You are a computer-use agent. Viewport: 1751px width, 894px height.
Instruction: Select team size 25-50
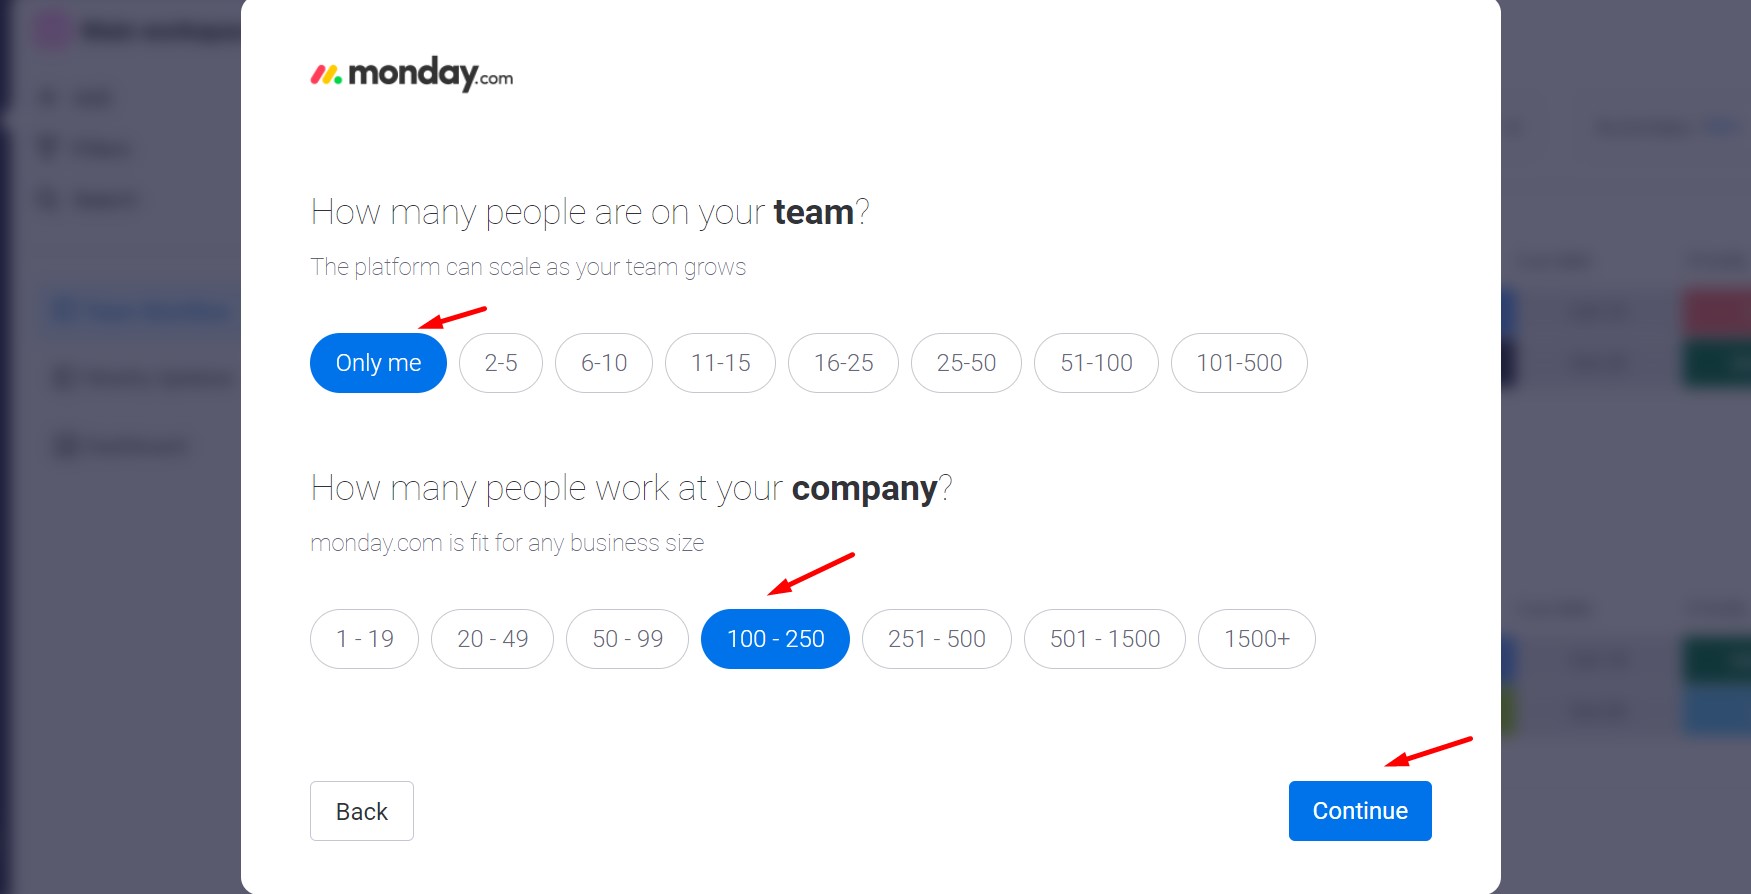pos(966,363)
